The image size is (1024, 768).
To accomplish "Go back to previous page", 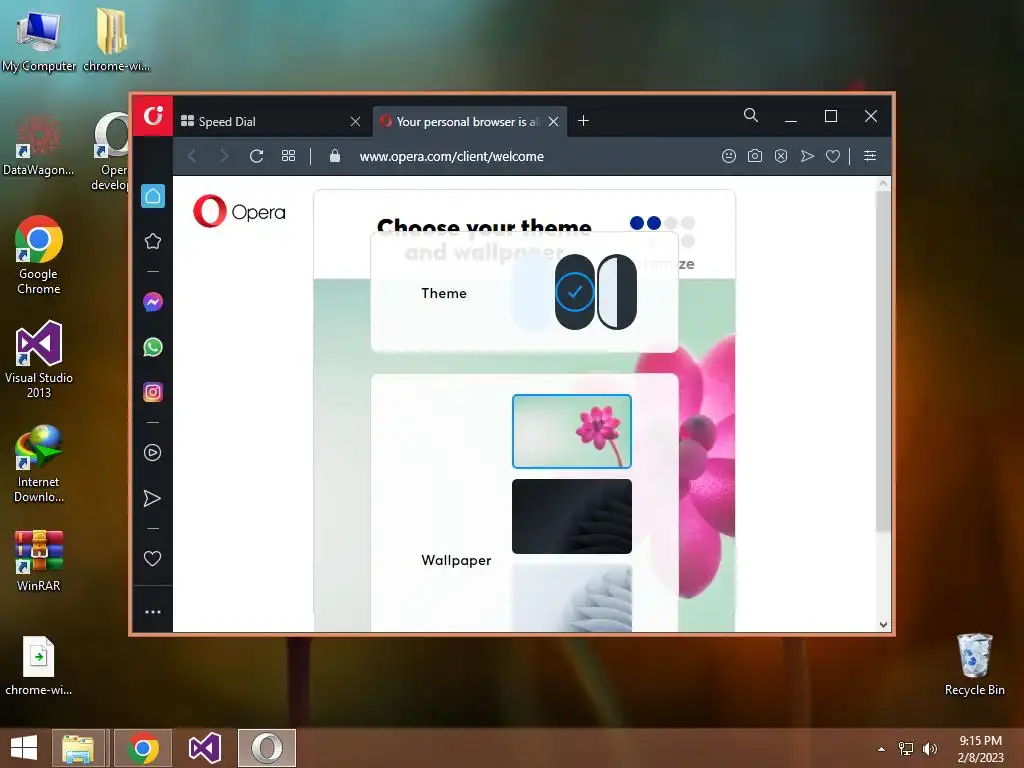I will point(192,156).
